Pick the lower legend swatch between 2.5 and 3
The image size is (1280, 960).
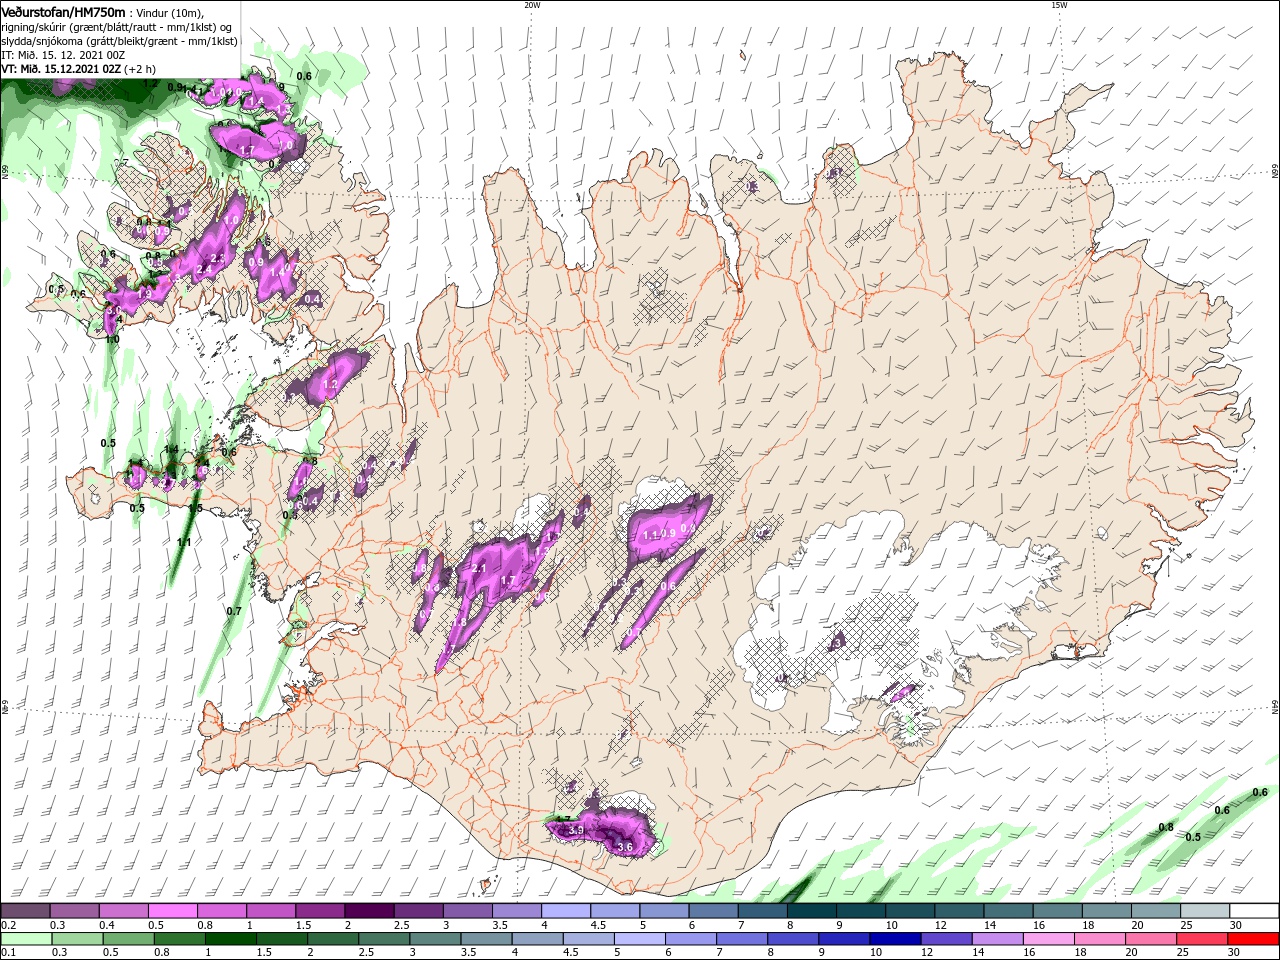(x=384, y=939)
